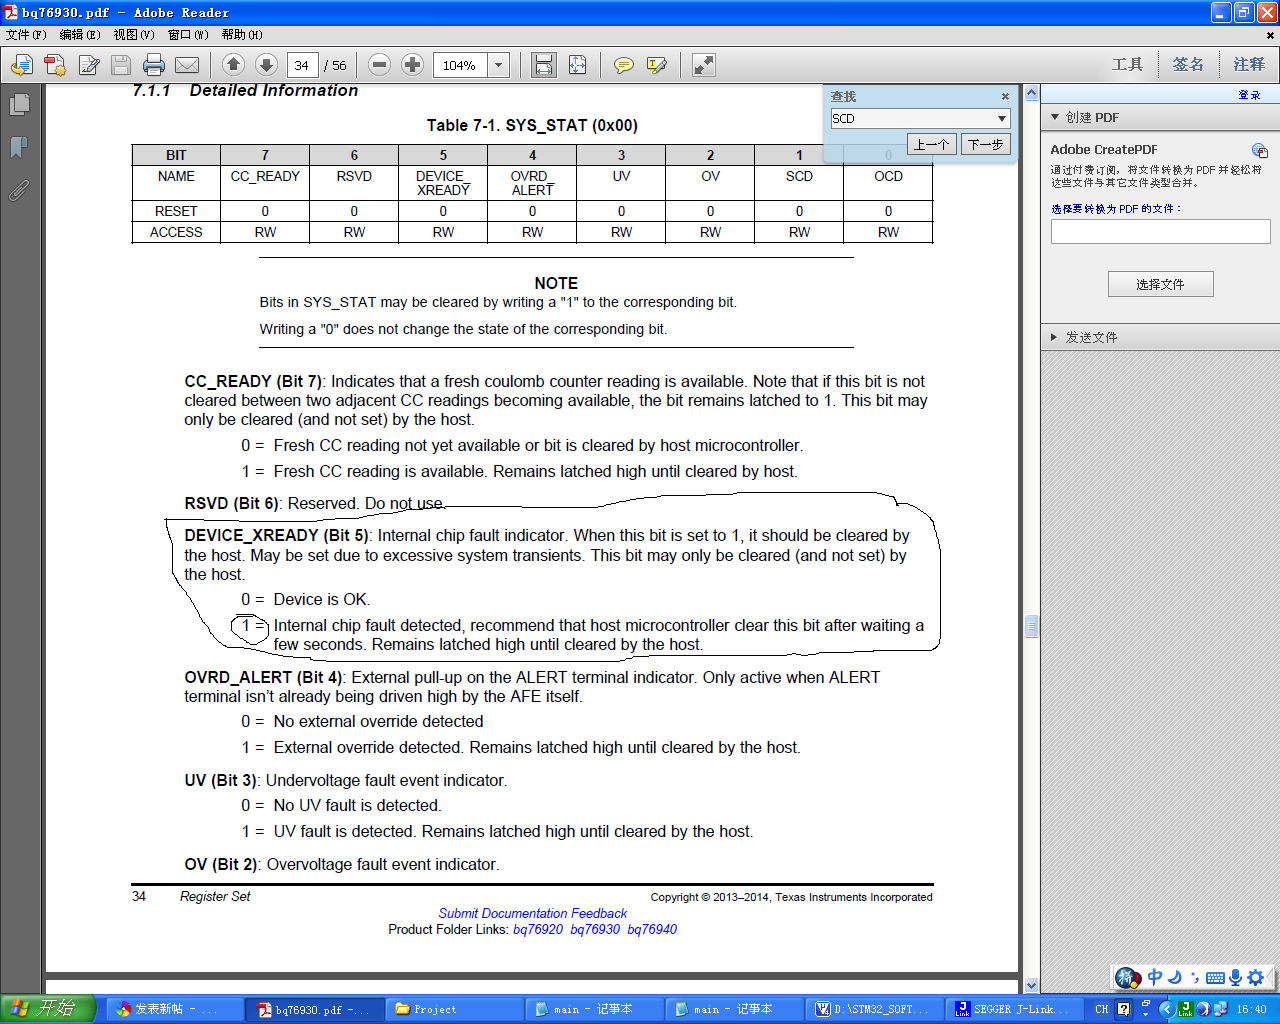Open the page thumbnails side panel
The image size is (1280, 1024).
point(19,104)
